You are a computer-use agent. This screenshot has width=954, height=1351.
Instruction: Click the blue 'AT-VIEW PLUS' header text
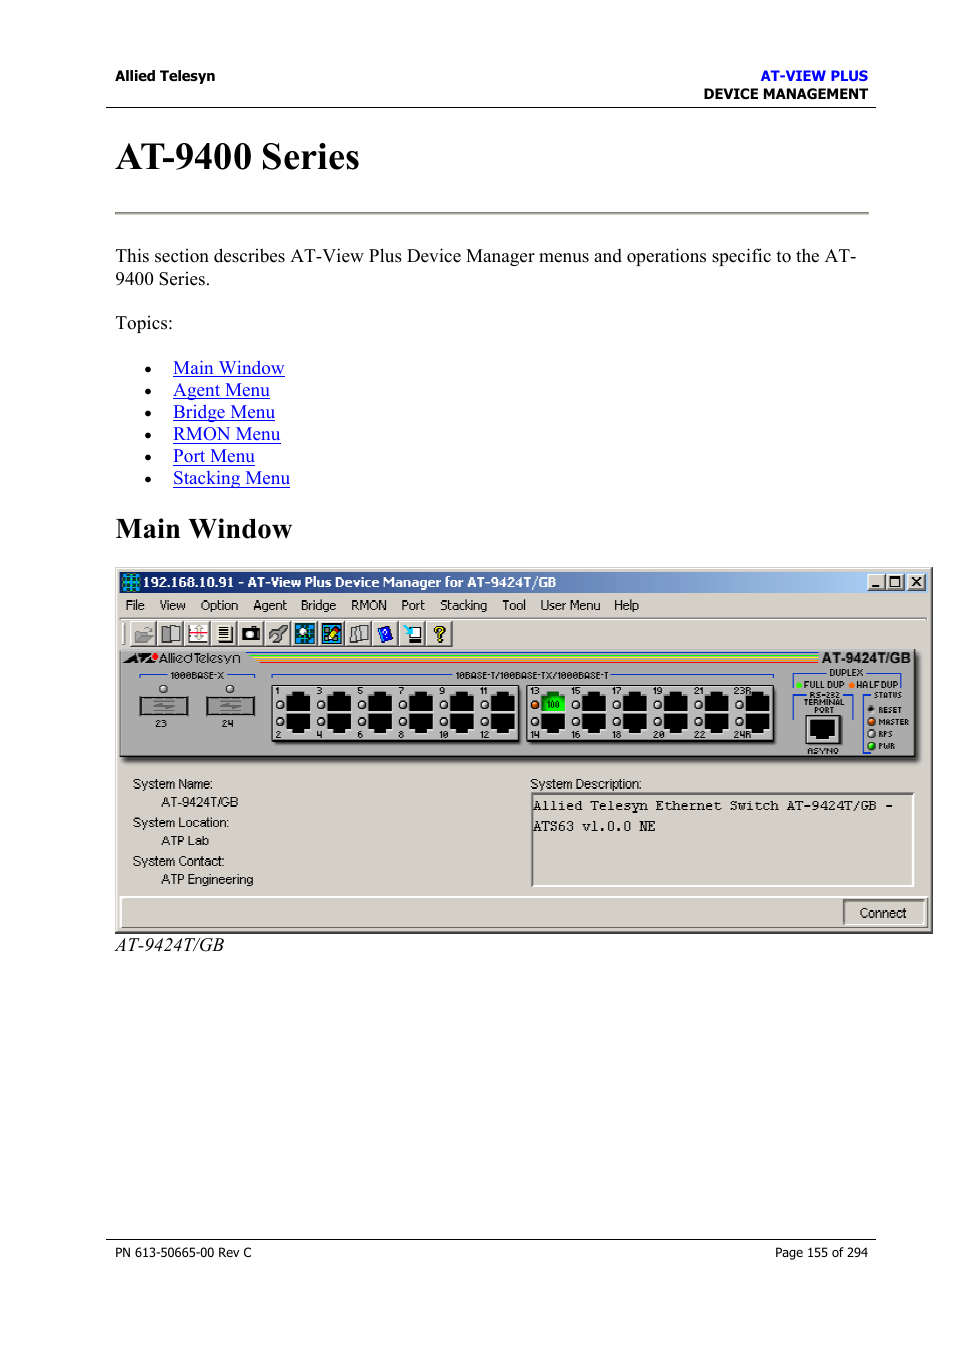click(x=814, y=76)
